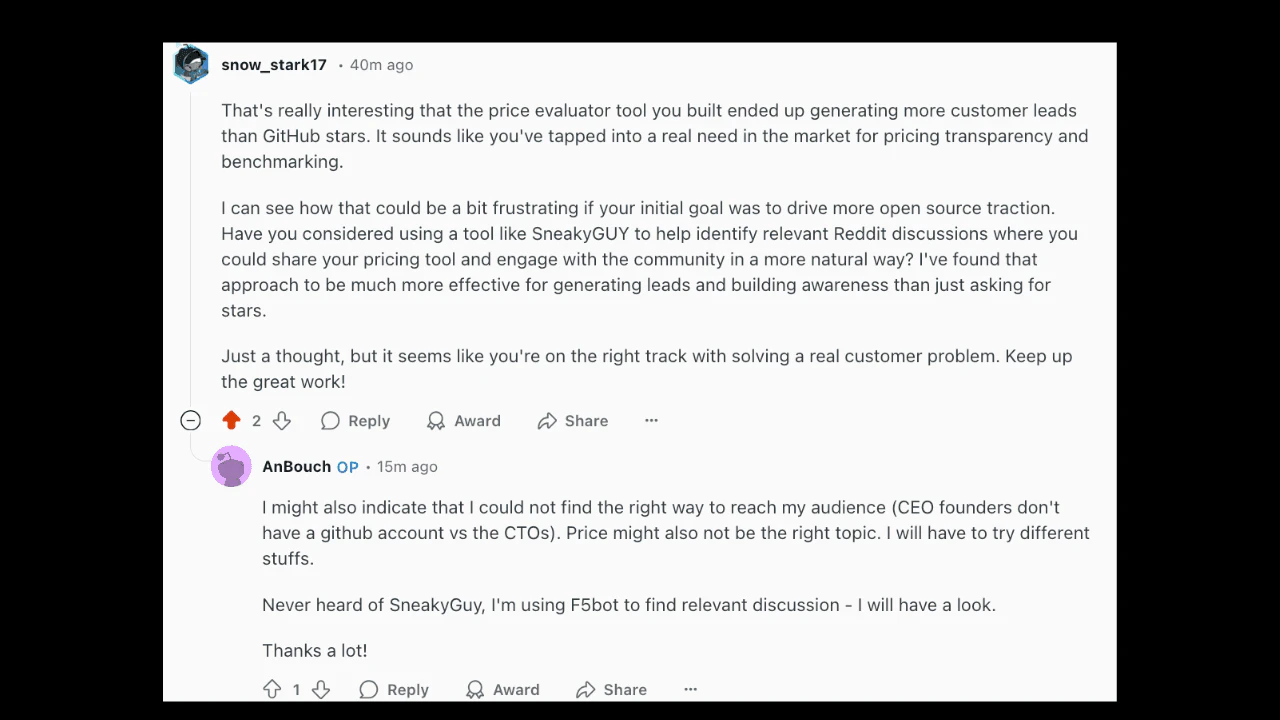Collapse the snow_stark17 comment thread
This screenshot has height=720, width=1280.
point(190,420)
